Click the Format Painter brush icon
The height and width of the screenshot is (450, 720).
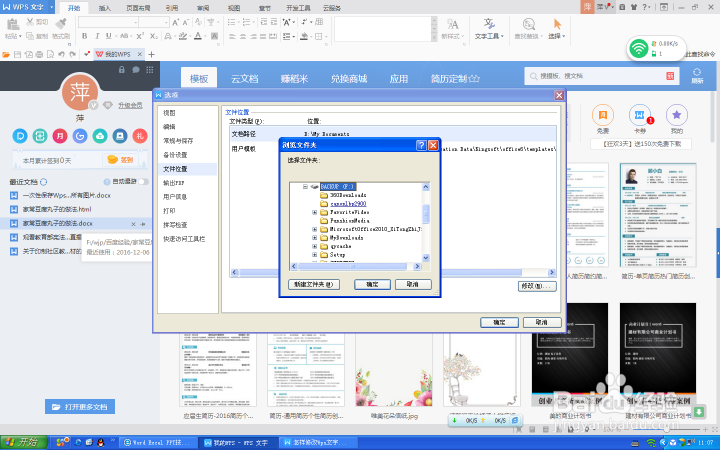click(x=61, y=24)
